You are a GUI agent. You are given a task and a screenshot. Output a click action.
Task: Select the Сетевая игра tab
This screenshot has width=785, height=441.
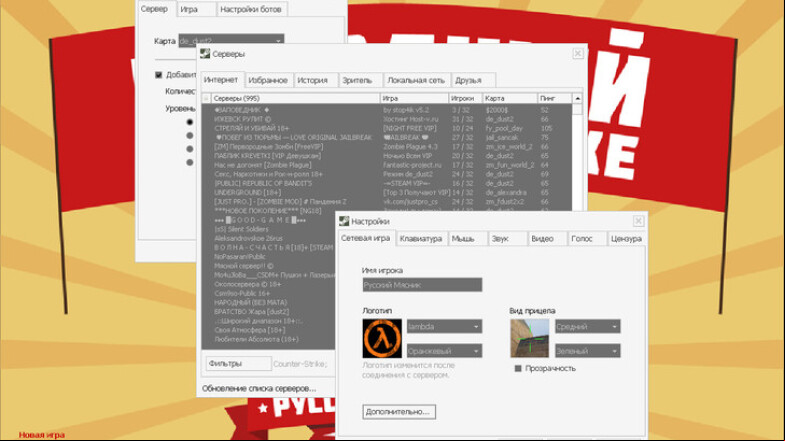click(365, 238)
